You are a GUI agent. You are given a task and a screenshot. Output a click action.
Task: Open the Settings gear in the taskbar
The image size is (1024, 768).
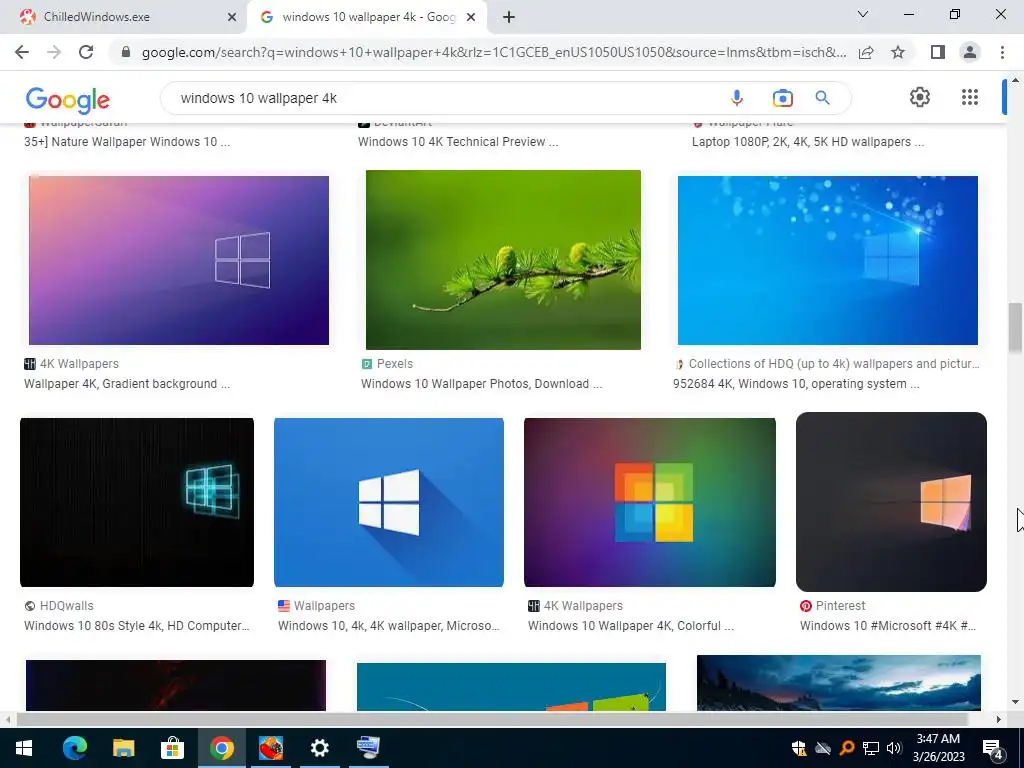(x=319, y=748)
